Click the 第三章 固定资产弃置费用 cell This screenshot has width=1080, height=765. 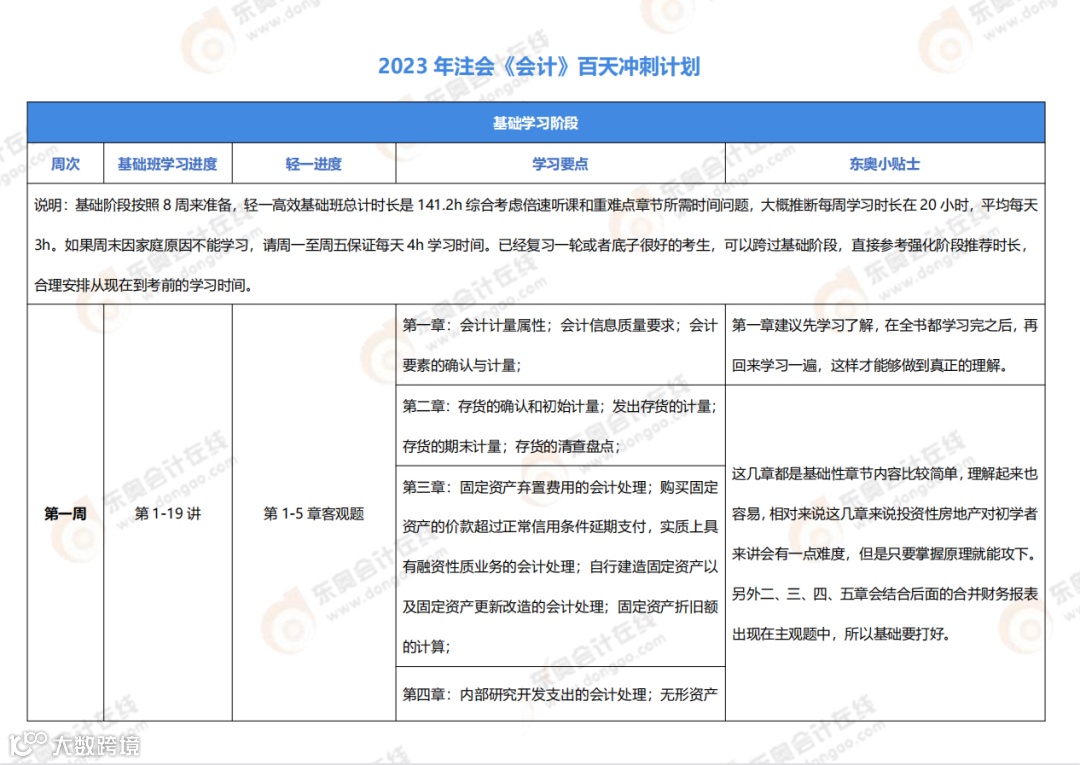pos(560,566)
